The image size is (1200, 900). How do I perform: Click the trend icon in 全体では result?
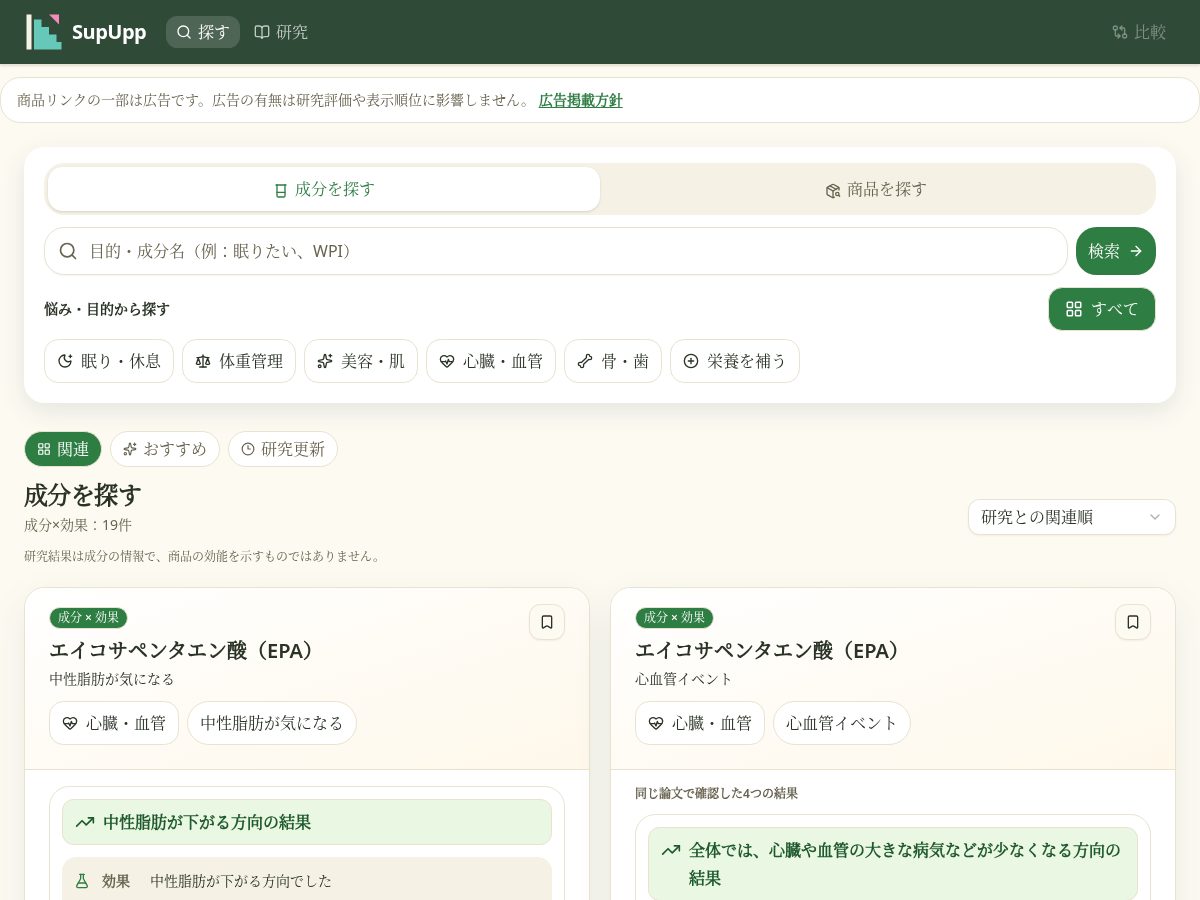(x=671, y=851)
